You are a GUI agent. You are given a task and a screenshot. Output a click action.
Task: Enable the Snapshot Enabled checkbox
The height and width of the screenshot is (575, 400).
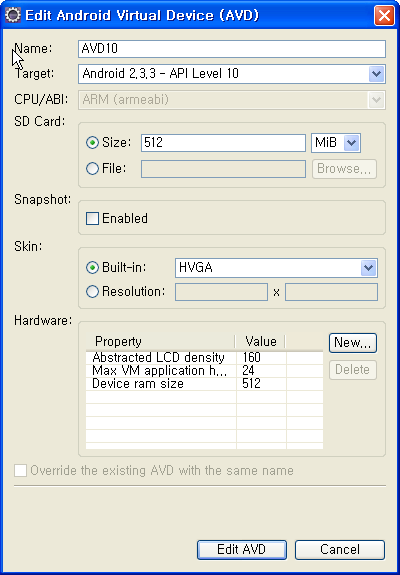pyautogui.click(x=92, y=219)
